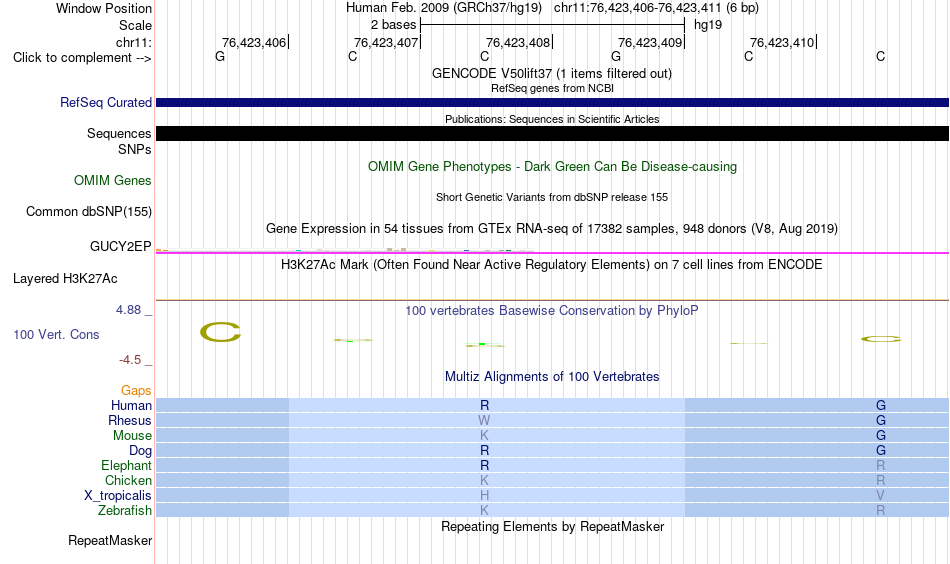Viewport: 950px width, 564px height.
Task: Click the Scale label
Action: click(135, 25)
